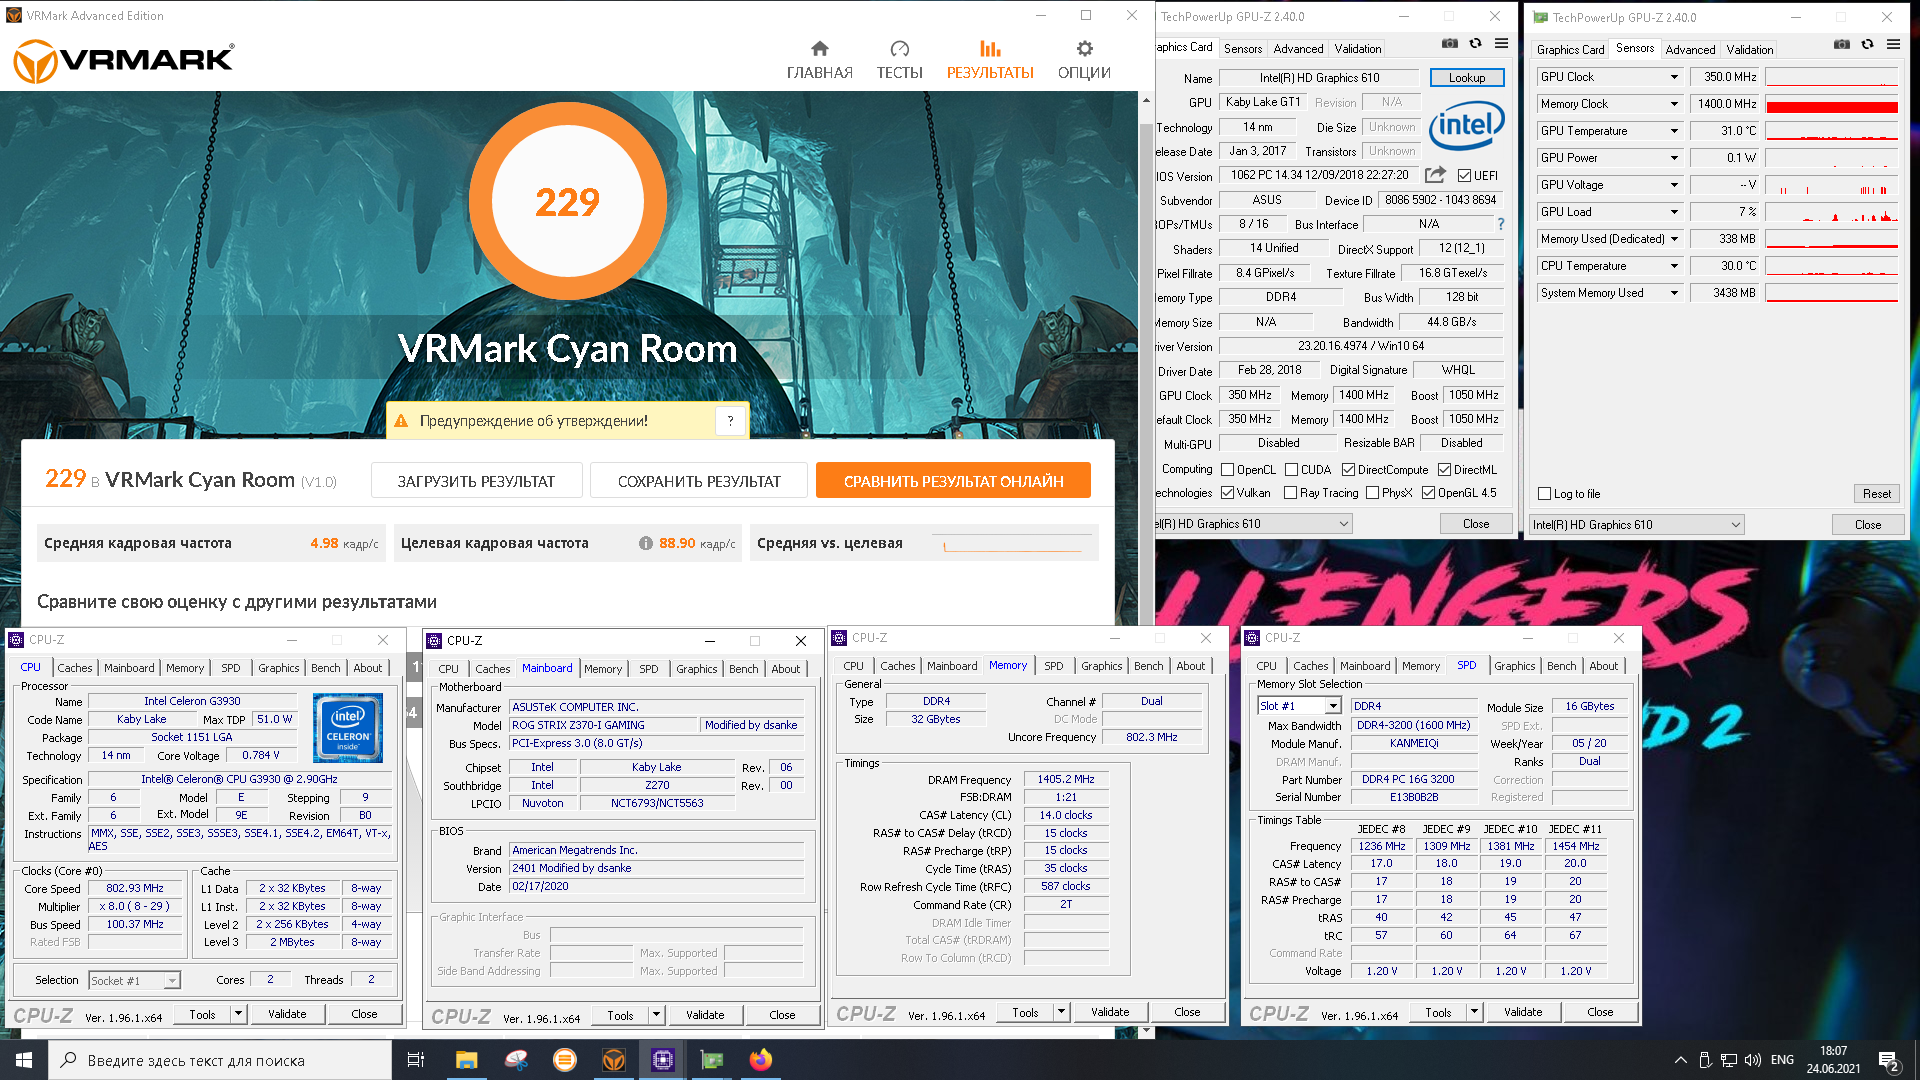This screenshot has height=1080, width=1920.
Task: Click the Intel logo in GPU-Z
Action: point(1466,126)
